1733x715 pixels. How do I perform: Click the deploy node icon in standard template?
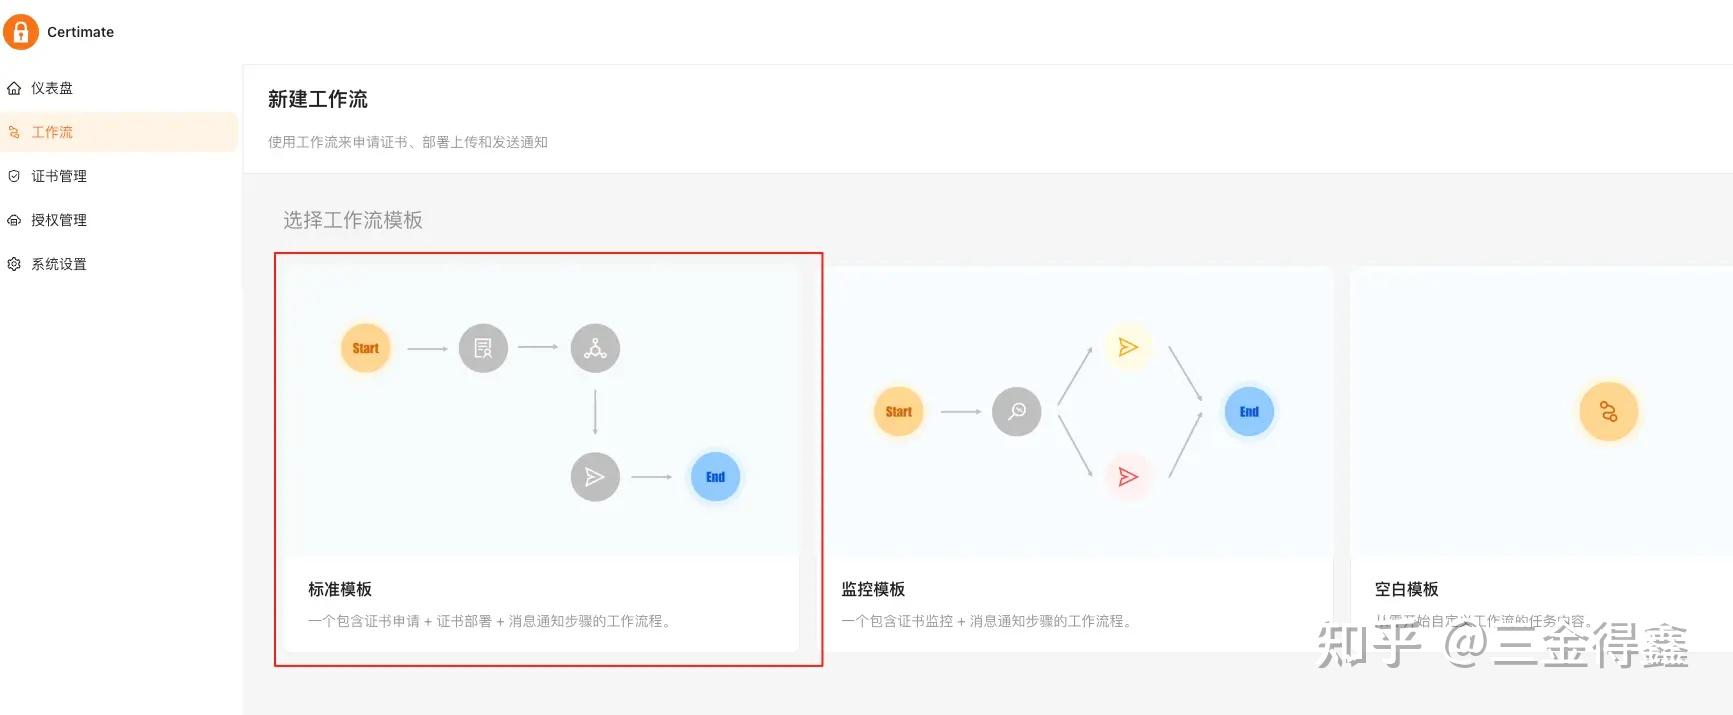tap(595, 348)
